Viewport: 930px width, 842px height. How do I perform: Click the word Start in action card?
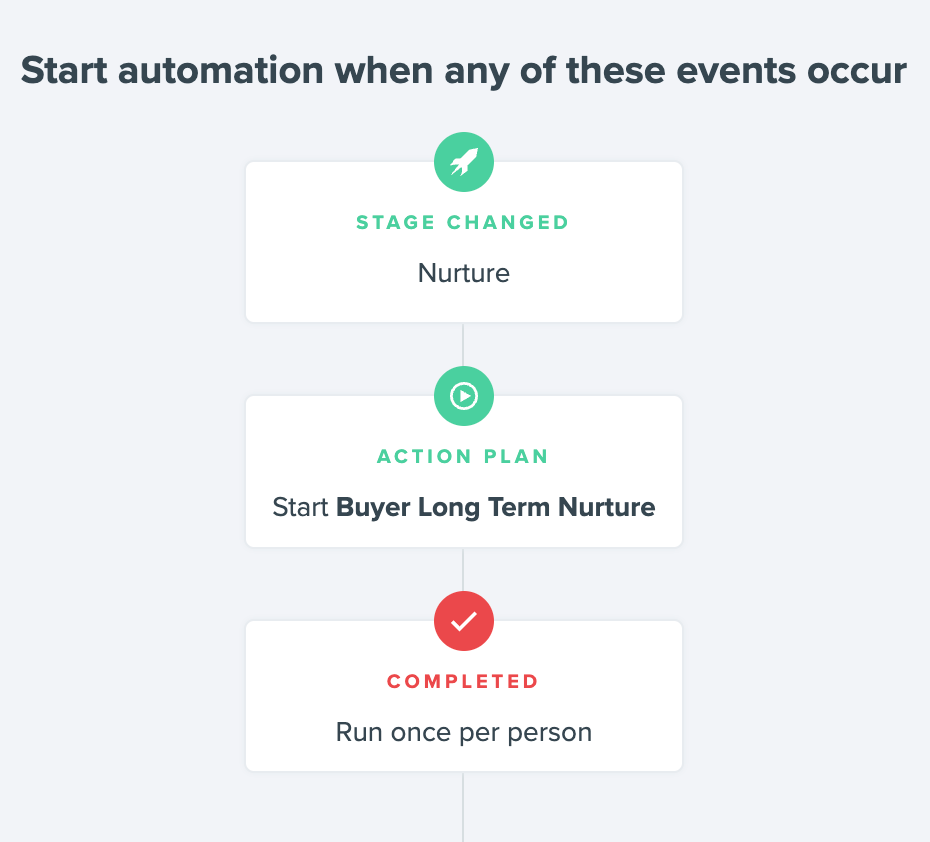coord(300,508)
